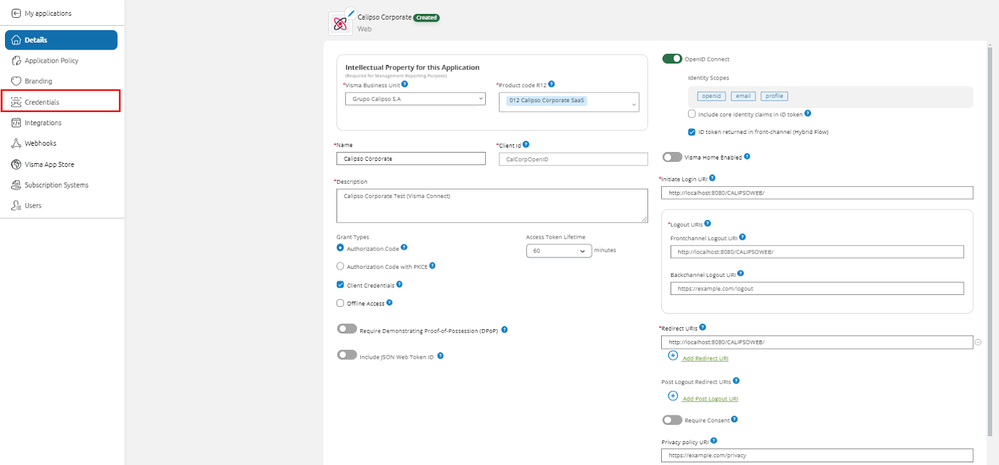
Task: Click the plus icon for Add Post Logout URI
Action: (672, 396)
